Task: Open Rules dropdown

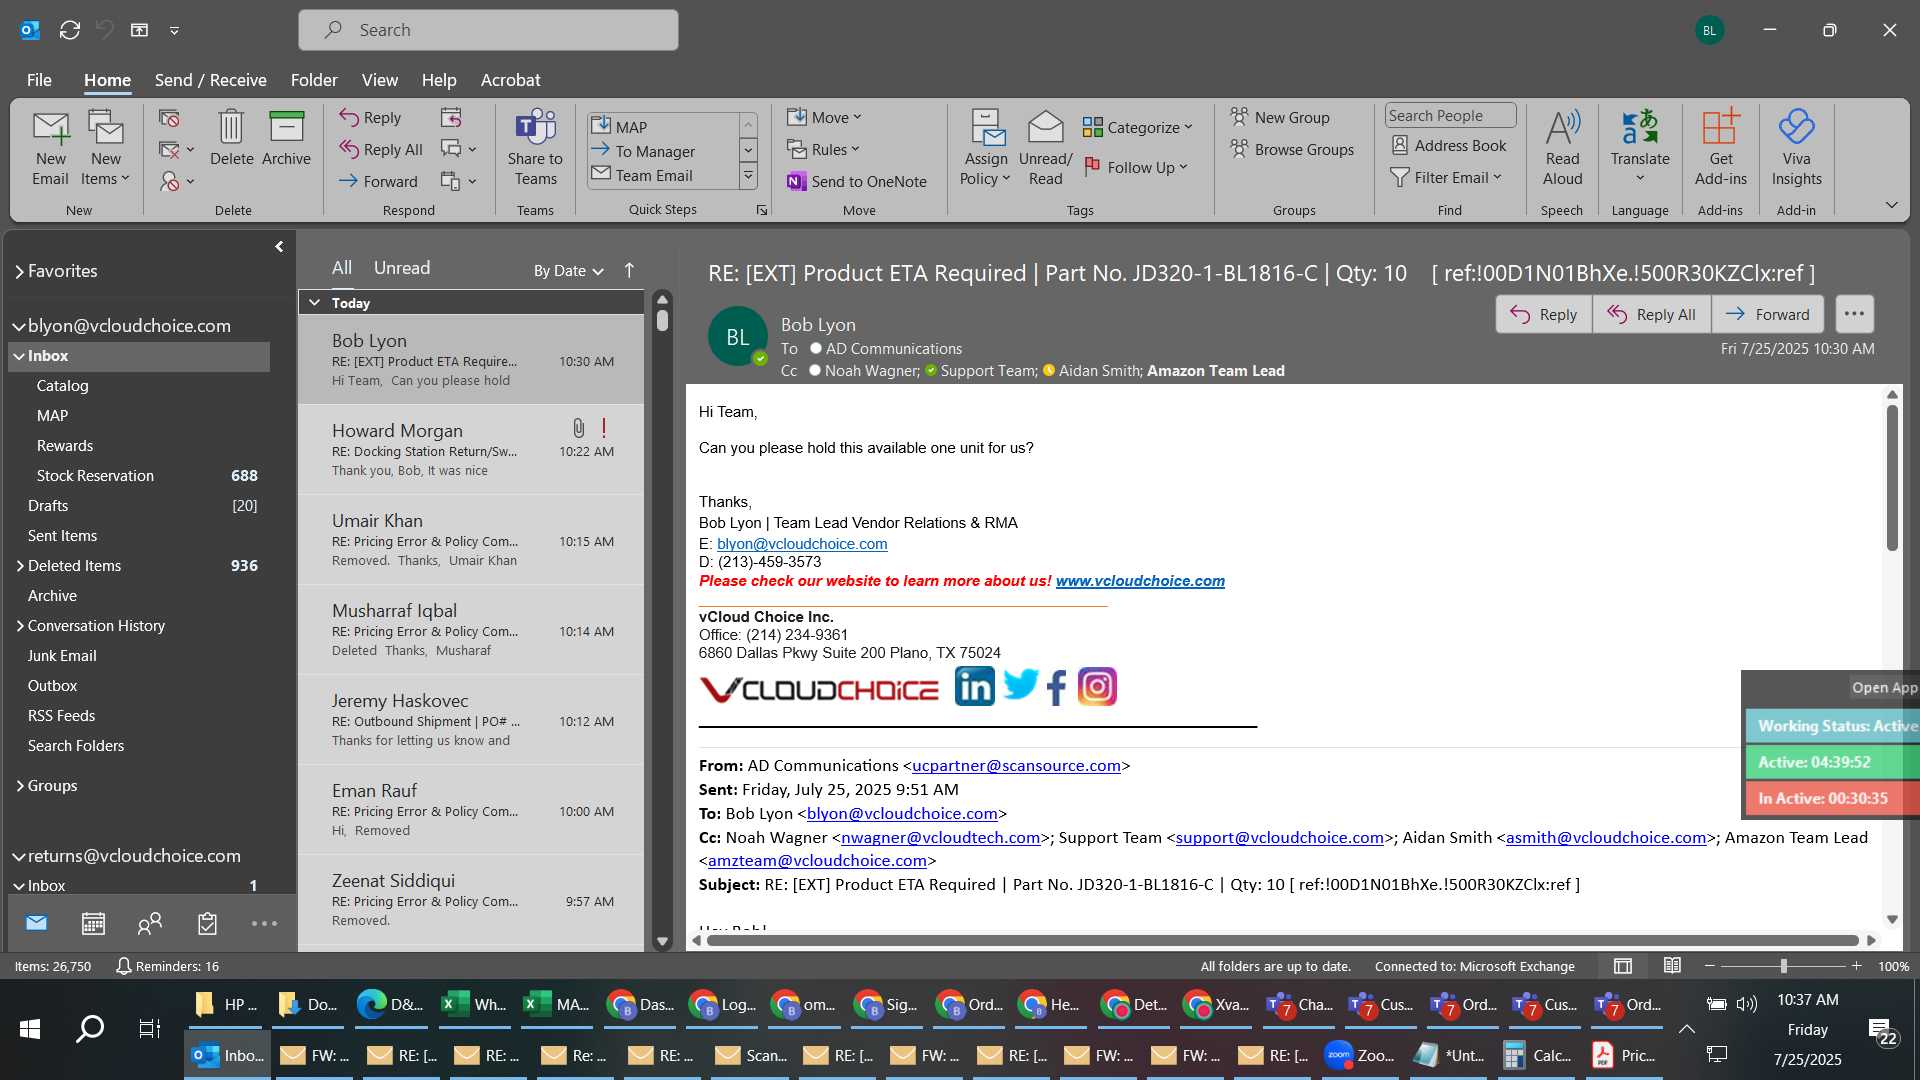Action: point(823,150)
